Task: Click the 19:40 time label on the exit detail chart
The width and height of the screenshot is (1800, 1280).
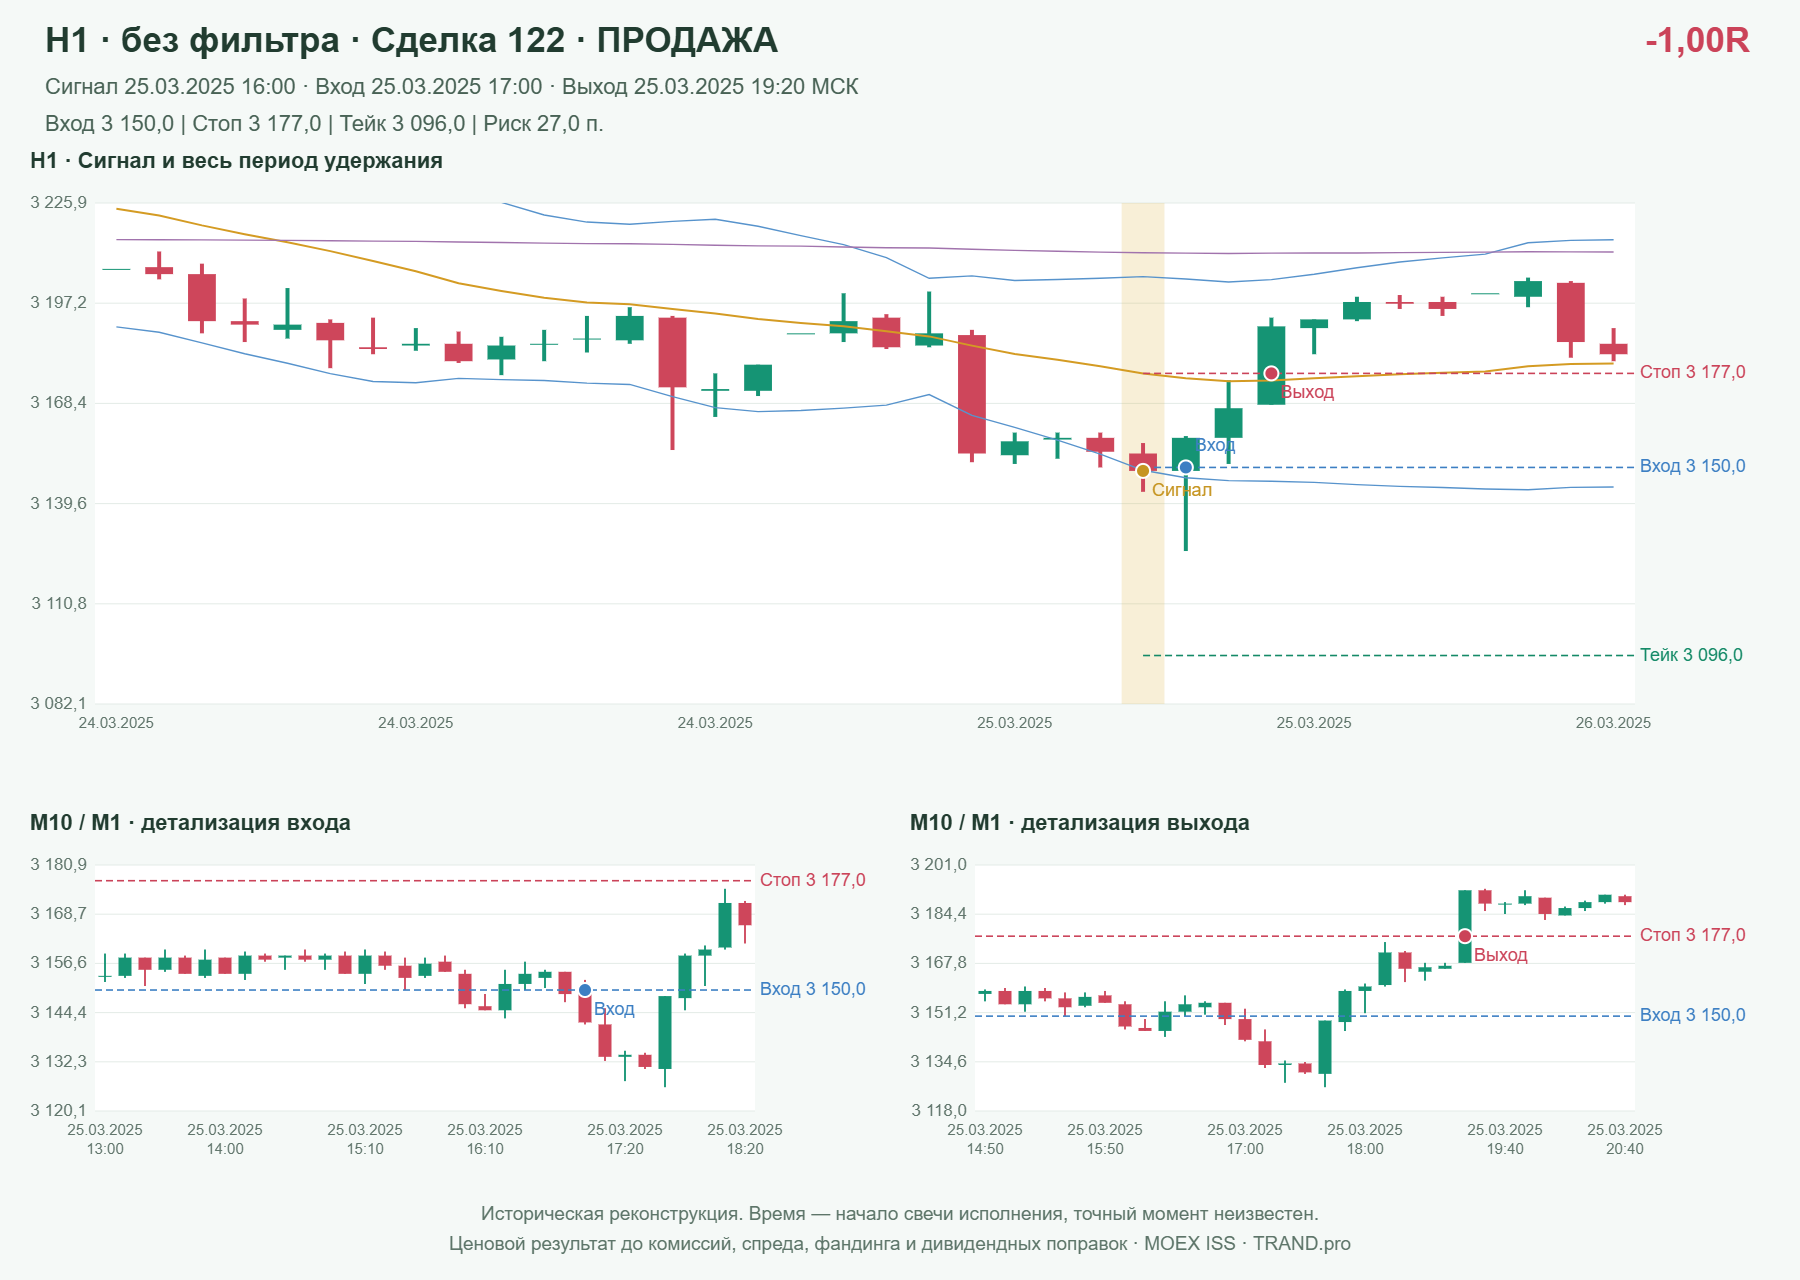Action: click(x=1505, y=1149)
